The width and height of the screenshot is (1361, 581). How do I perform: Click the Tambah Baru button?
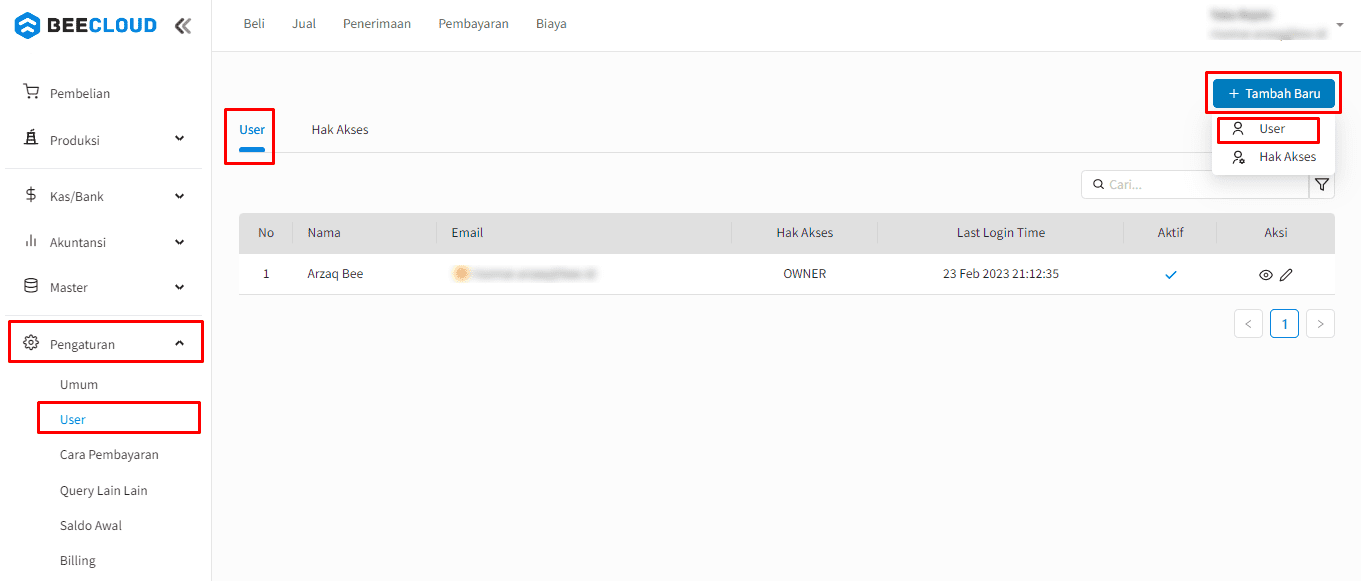point(1274,93)
